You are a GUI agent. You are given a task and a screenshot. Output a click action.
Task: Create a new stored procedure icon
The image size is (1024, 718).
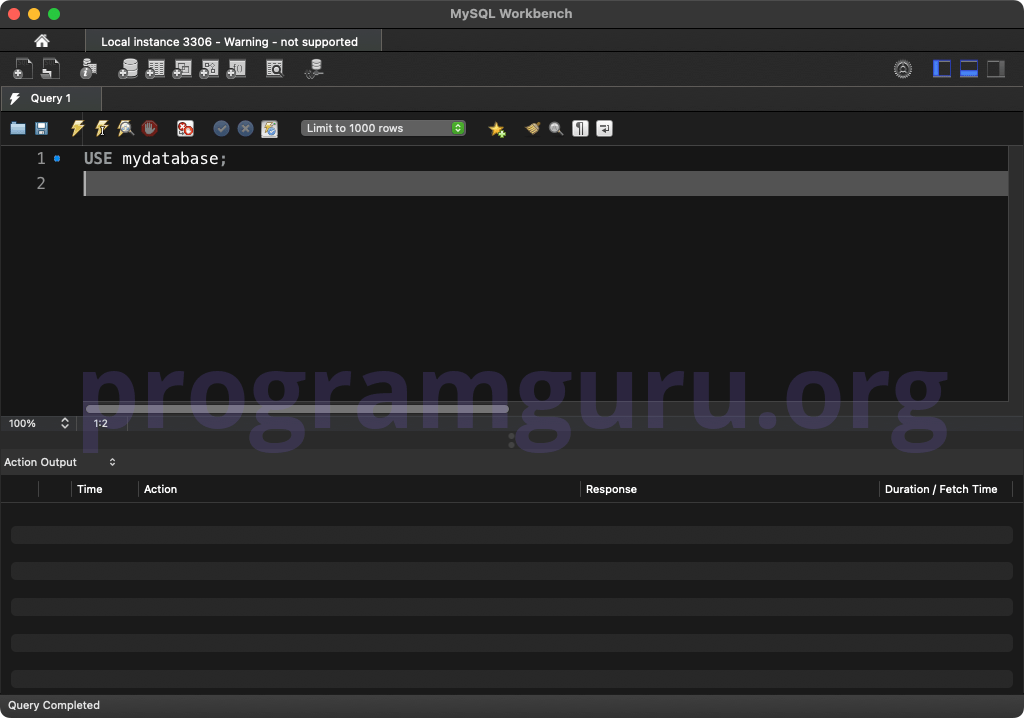209,69
